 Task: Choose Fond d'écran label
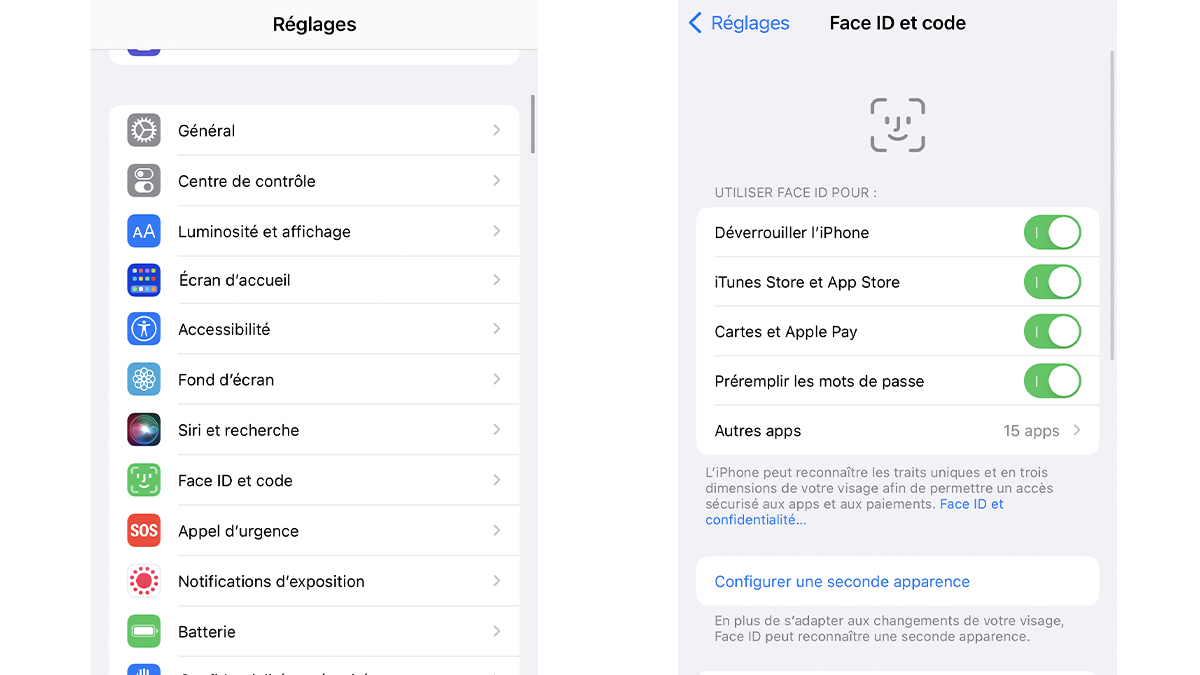(x=226, y=380)
